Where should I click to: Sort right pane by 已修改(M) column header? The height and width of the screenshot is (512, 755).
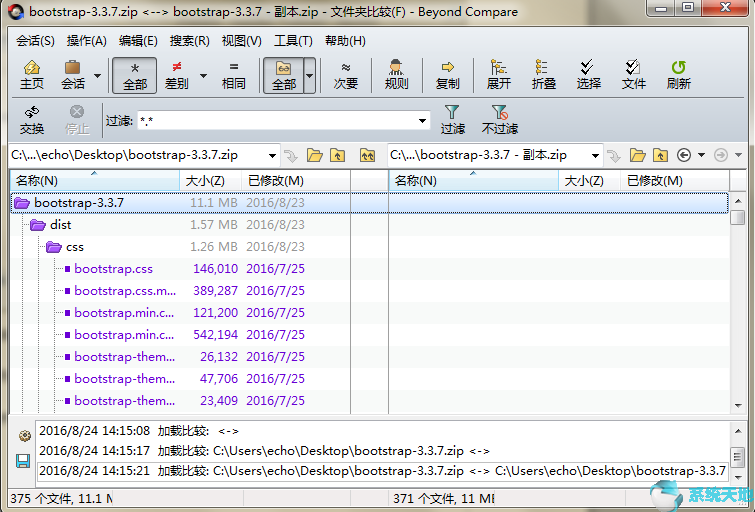674,181
